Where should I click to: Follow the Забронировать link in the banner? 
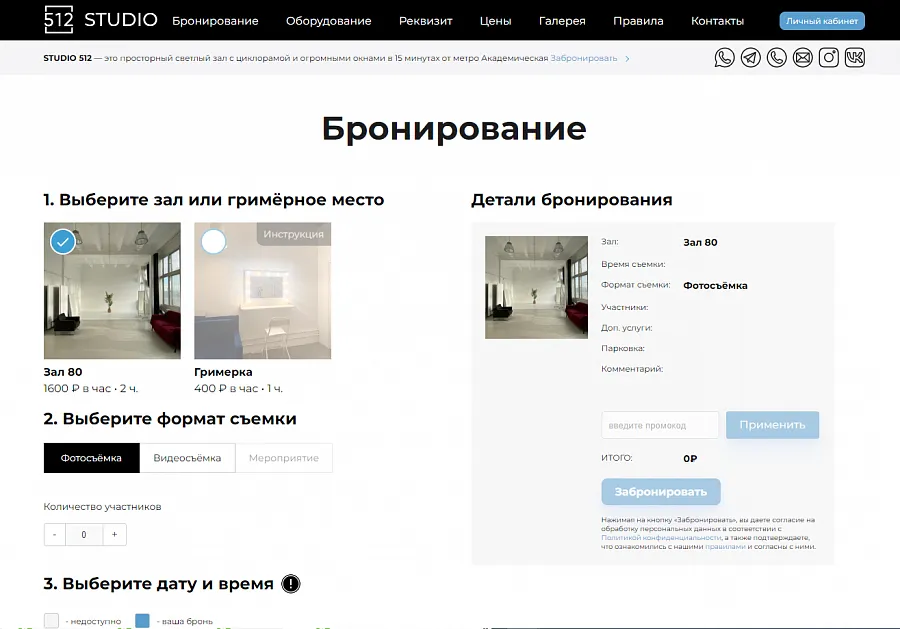pos(584,59)
